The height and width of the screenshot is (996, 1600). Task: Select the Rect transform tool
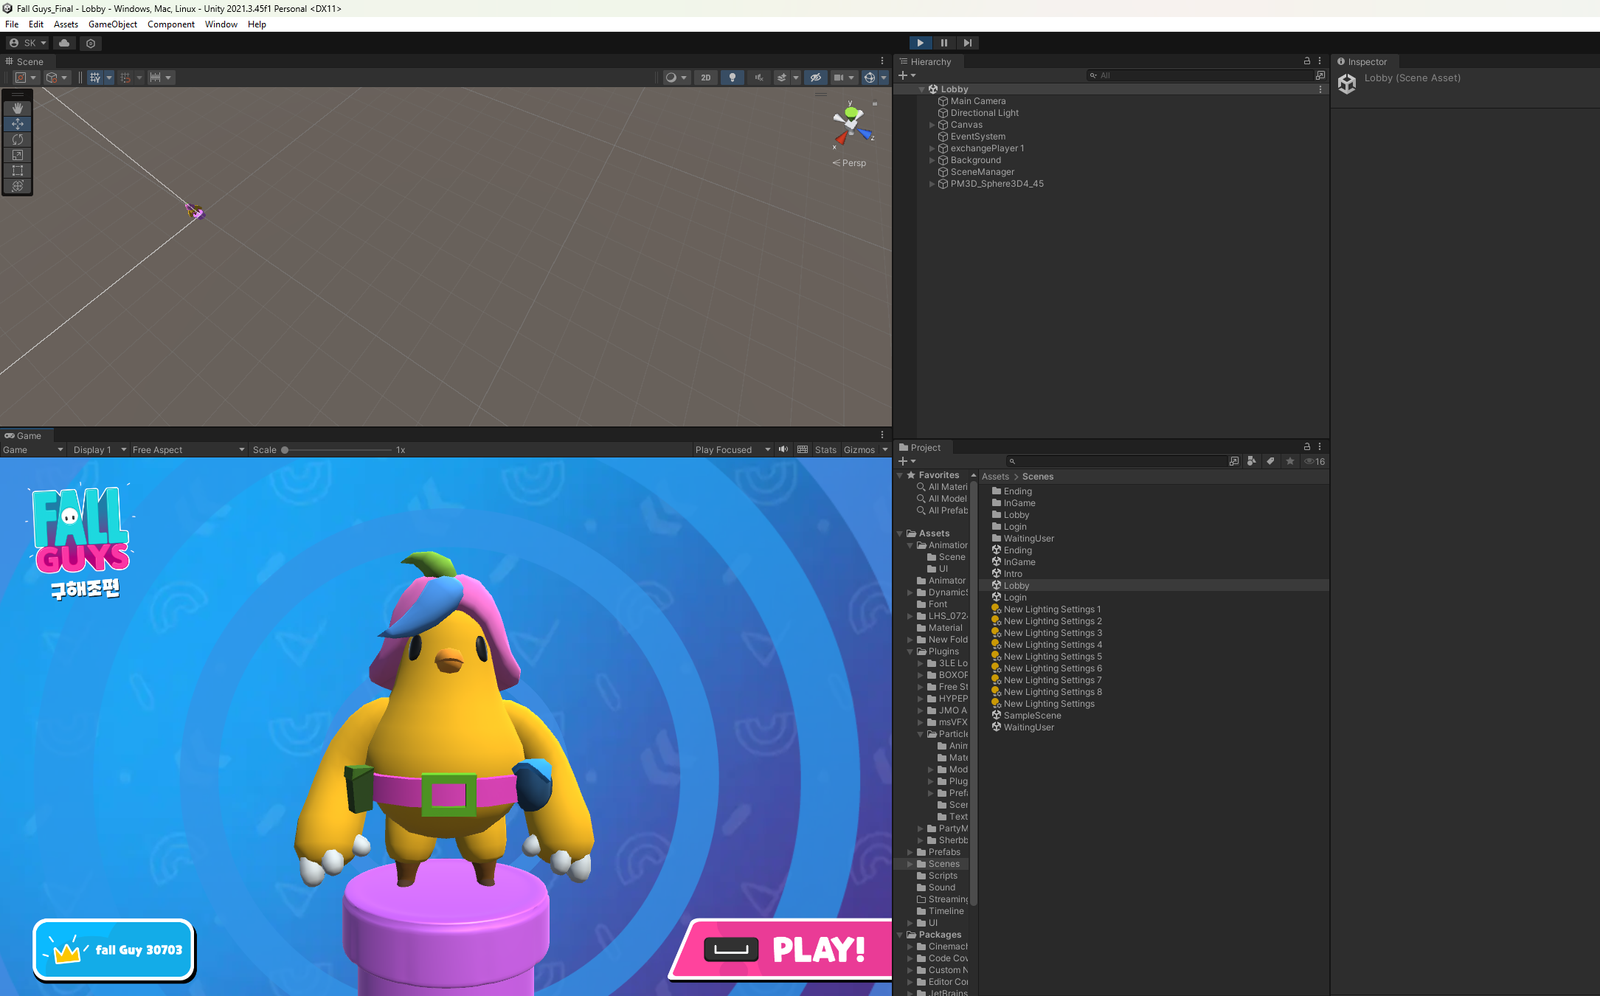(x=17, y=170)
